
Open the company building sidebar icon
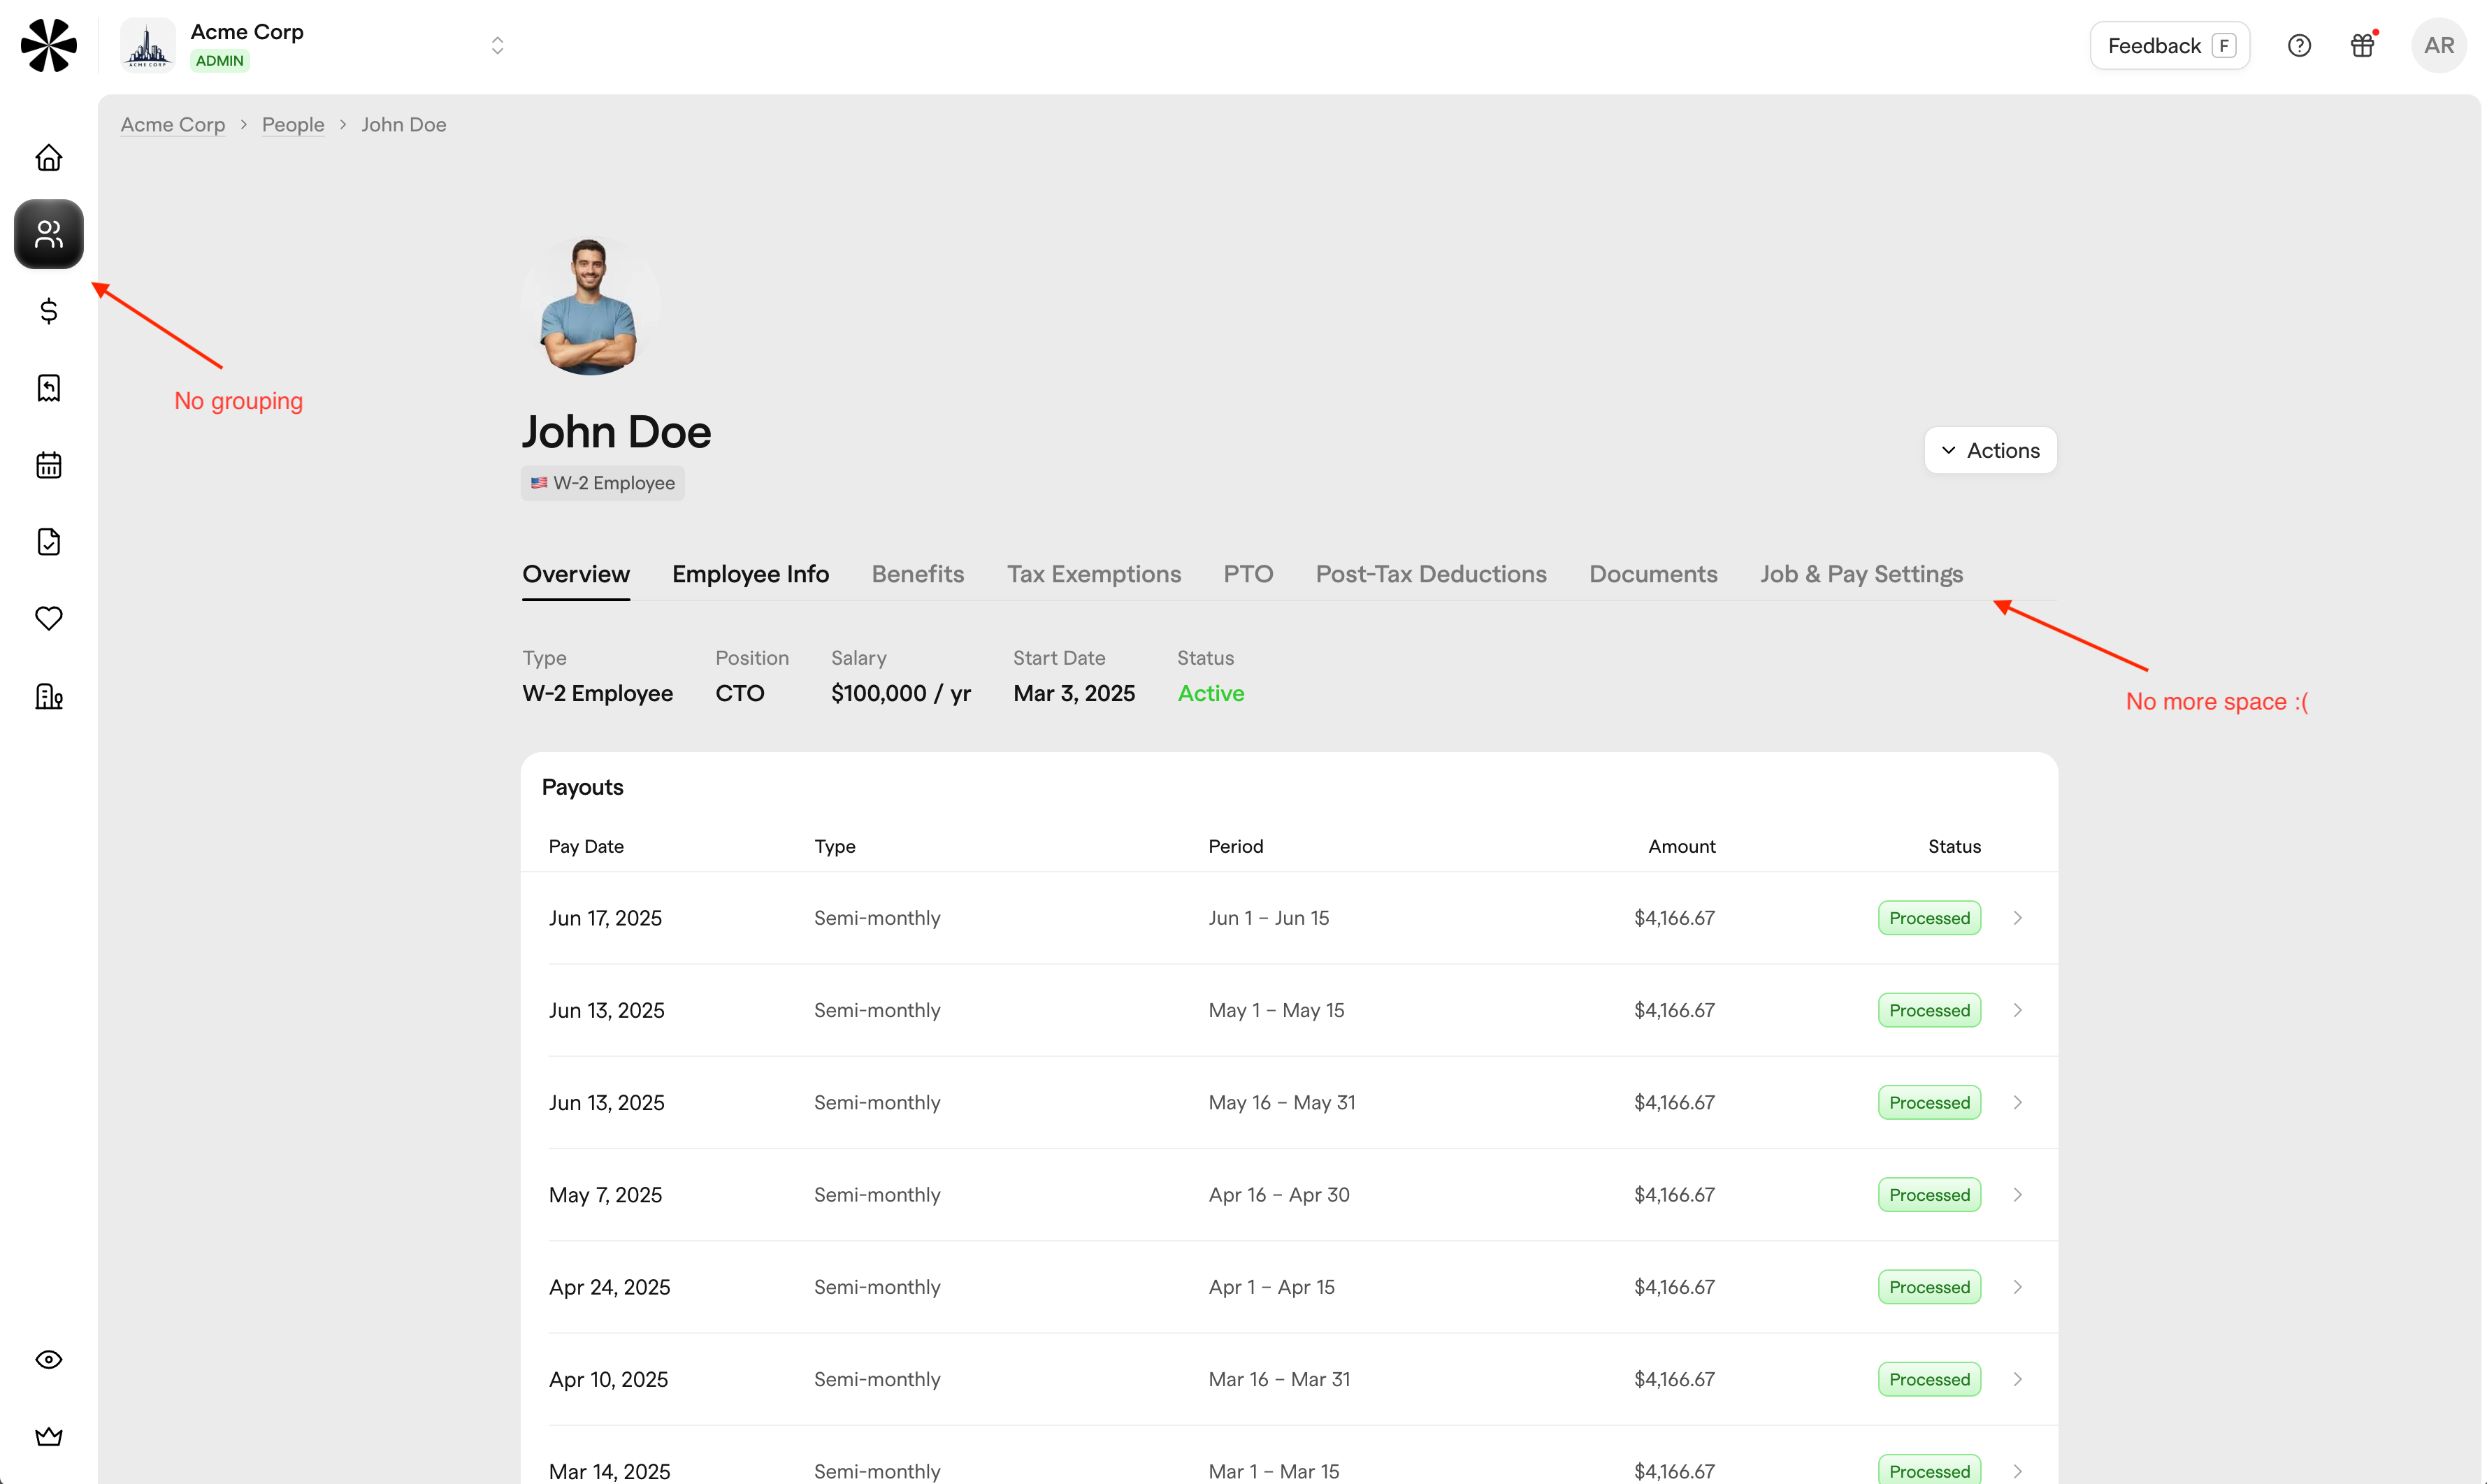point(48,696)
